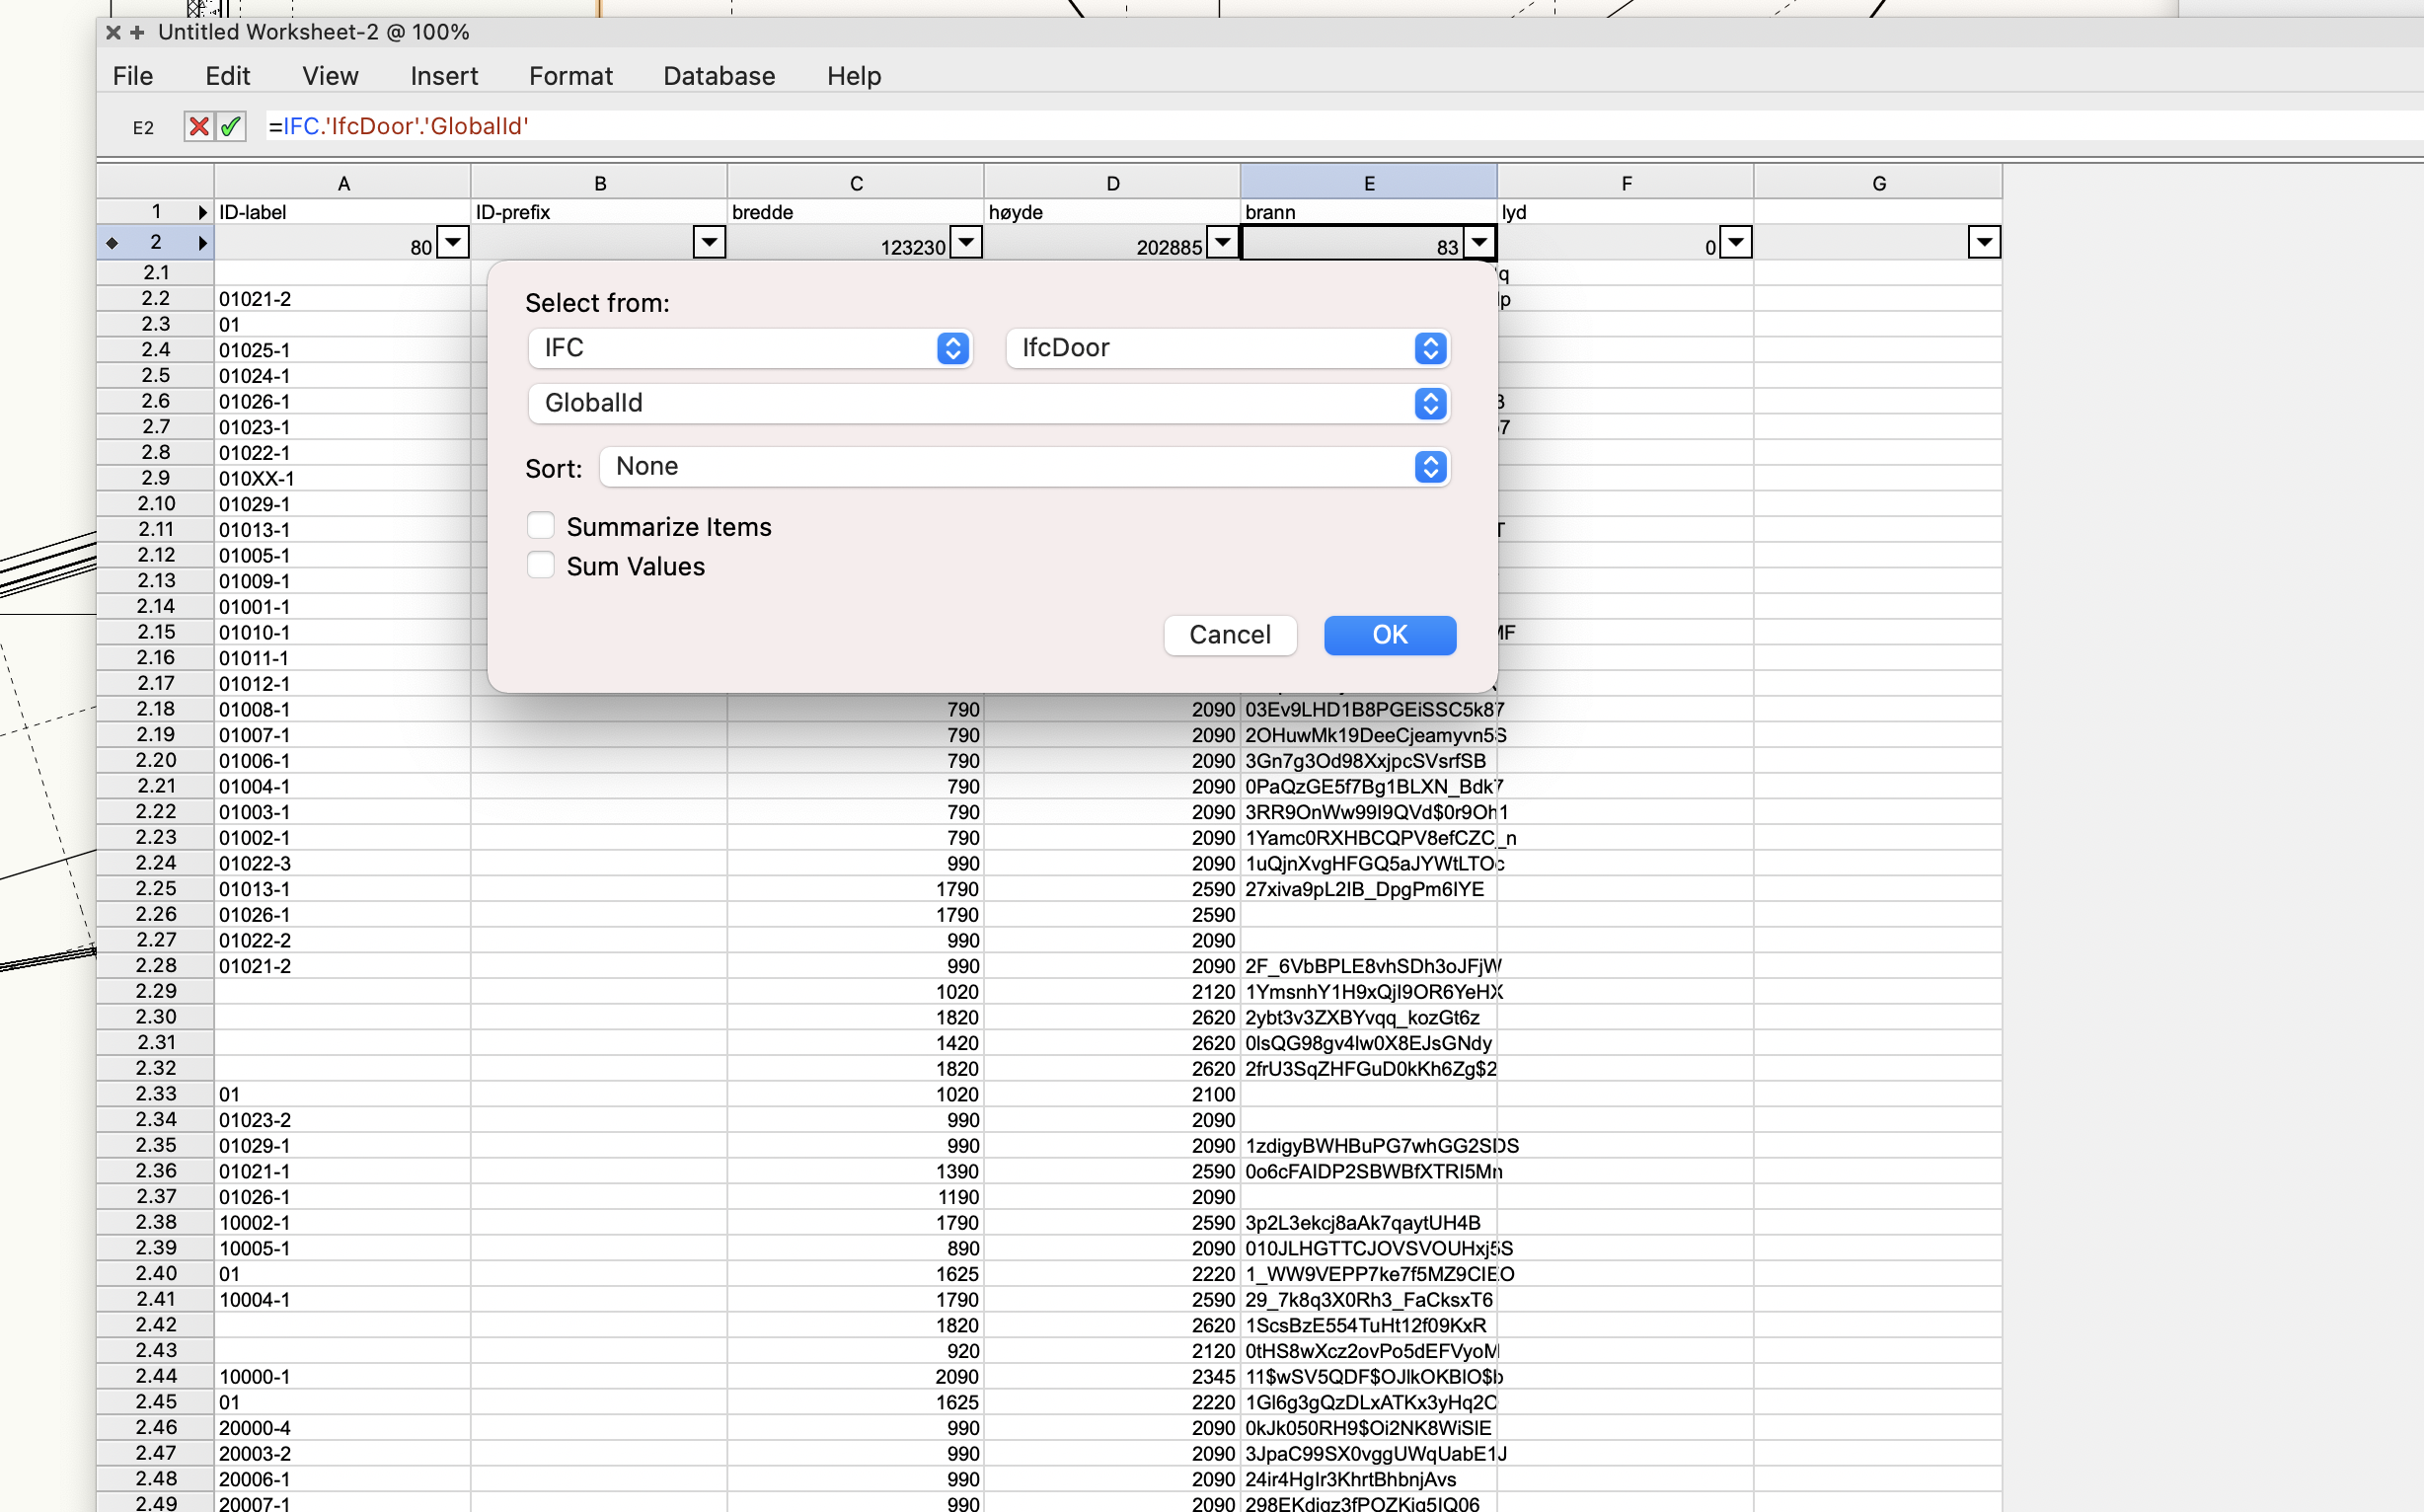Image resolution: width=2424 pixels, height=1512 pixels.
Task: Click the plus icon beside worksheet title
Action: 138,32
